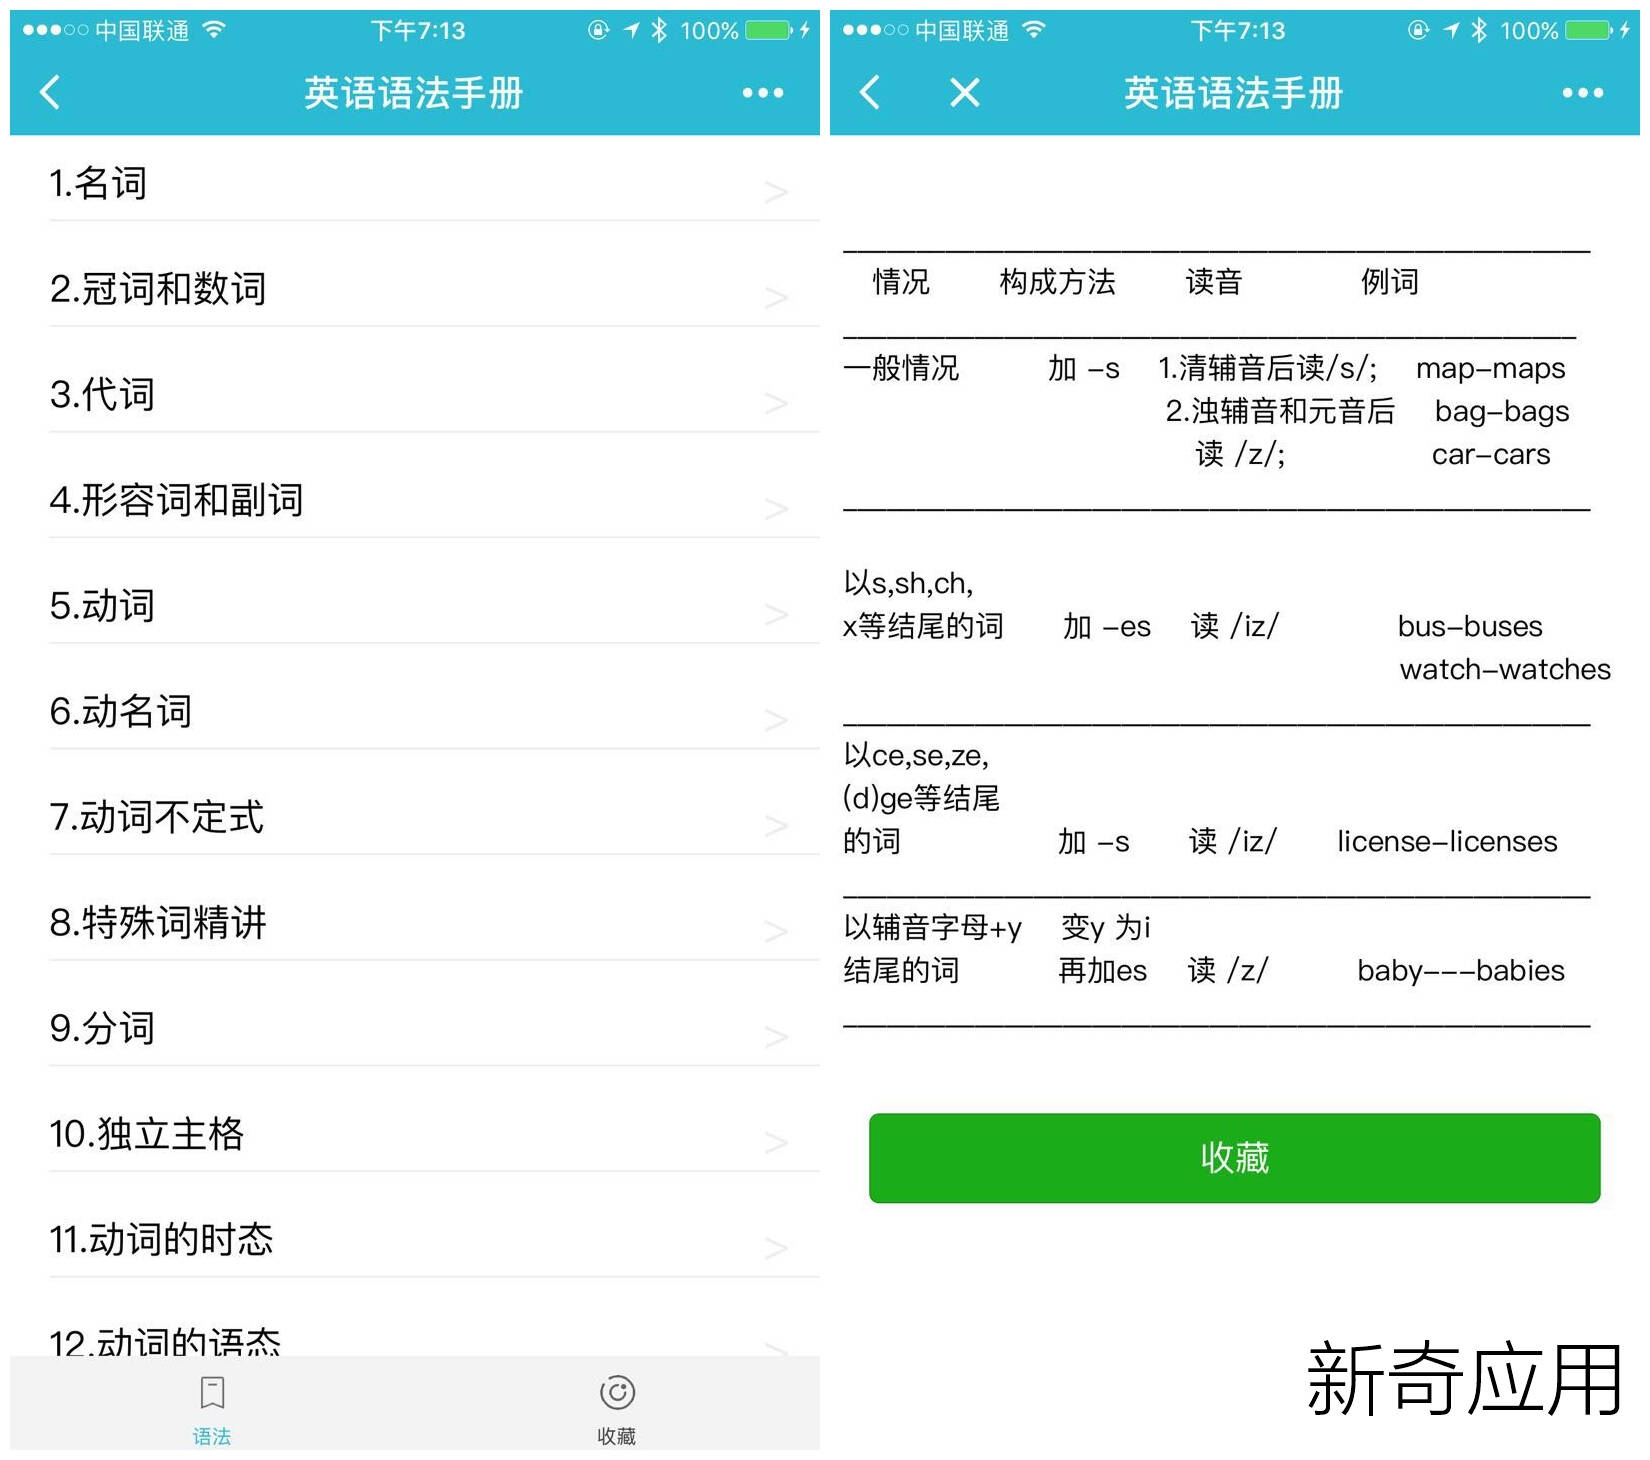Open chapter 2.冠词和数词
Image resolution: width=1650 pixels, height=1460 pixels.
(x=415, y=288)
